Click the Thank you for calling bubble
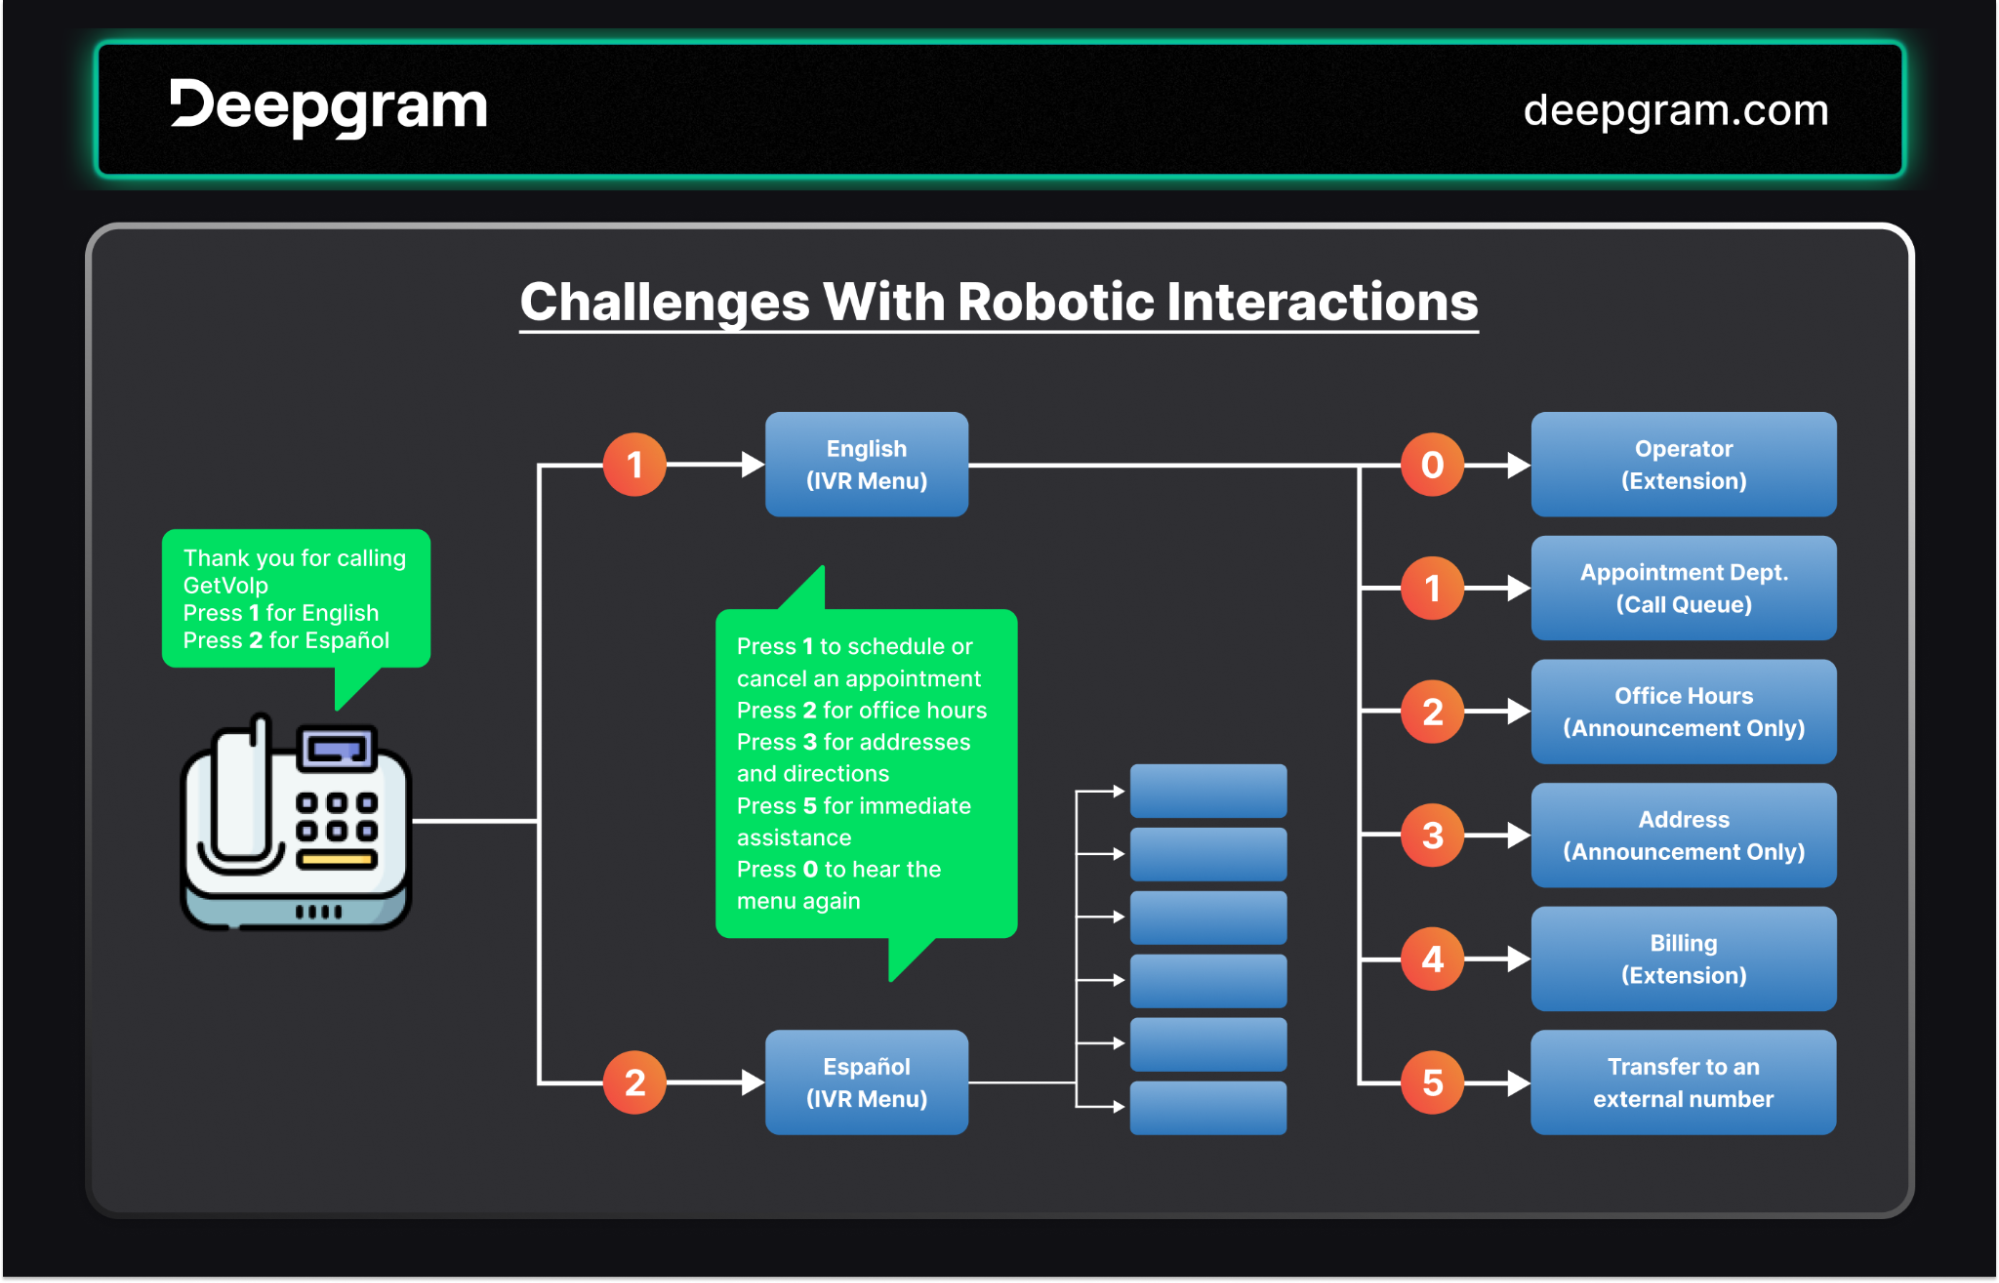Screen dimensions: 1999x1283 tap(296, 598)
